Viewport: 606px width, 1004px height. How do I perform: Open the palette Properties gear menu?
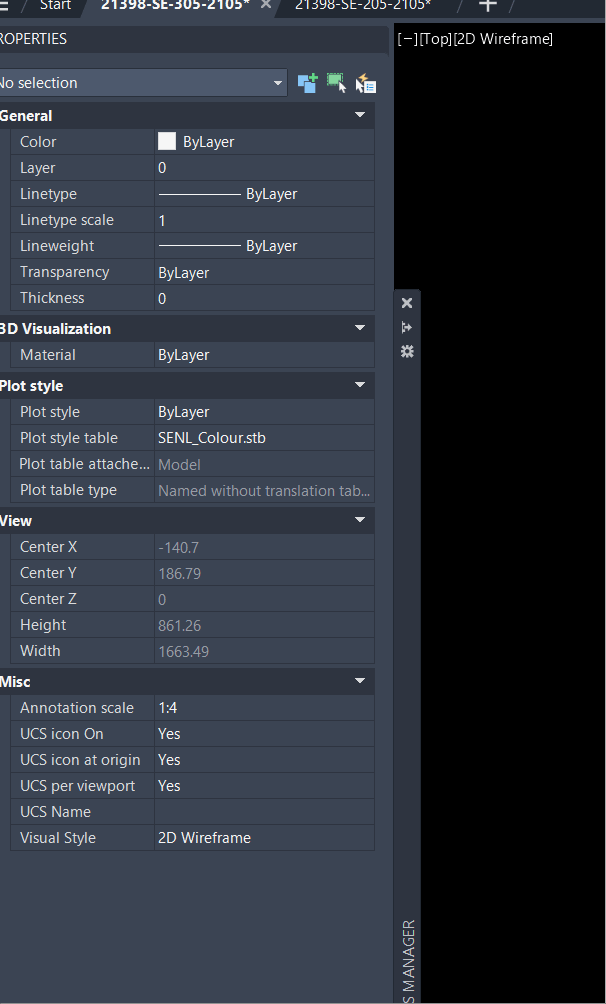[406, 352]
